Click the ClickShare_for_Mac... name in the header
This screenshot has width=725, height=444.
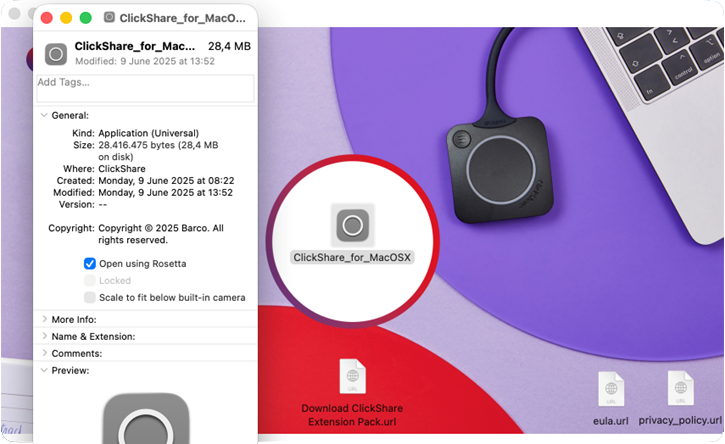135,46
